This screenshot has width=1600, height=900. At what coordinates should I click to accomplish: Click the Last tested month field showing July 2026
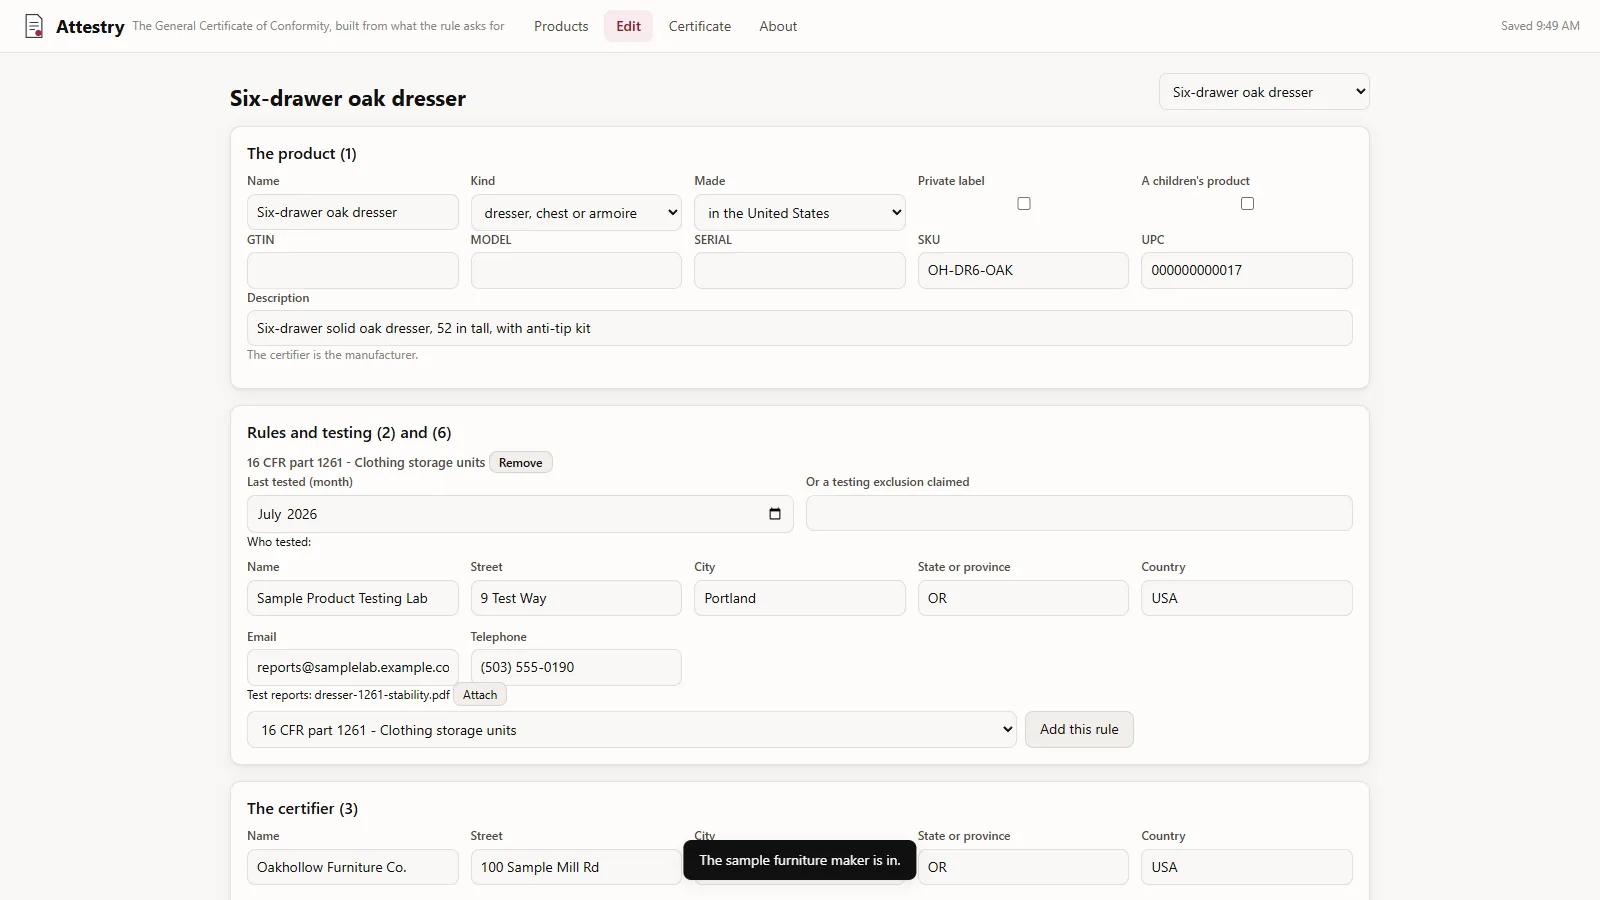click(520, 514)
